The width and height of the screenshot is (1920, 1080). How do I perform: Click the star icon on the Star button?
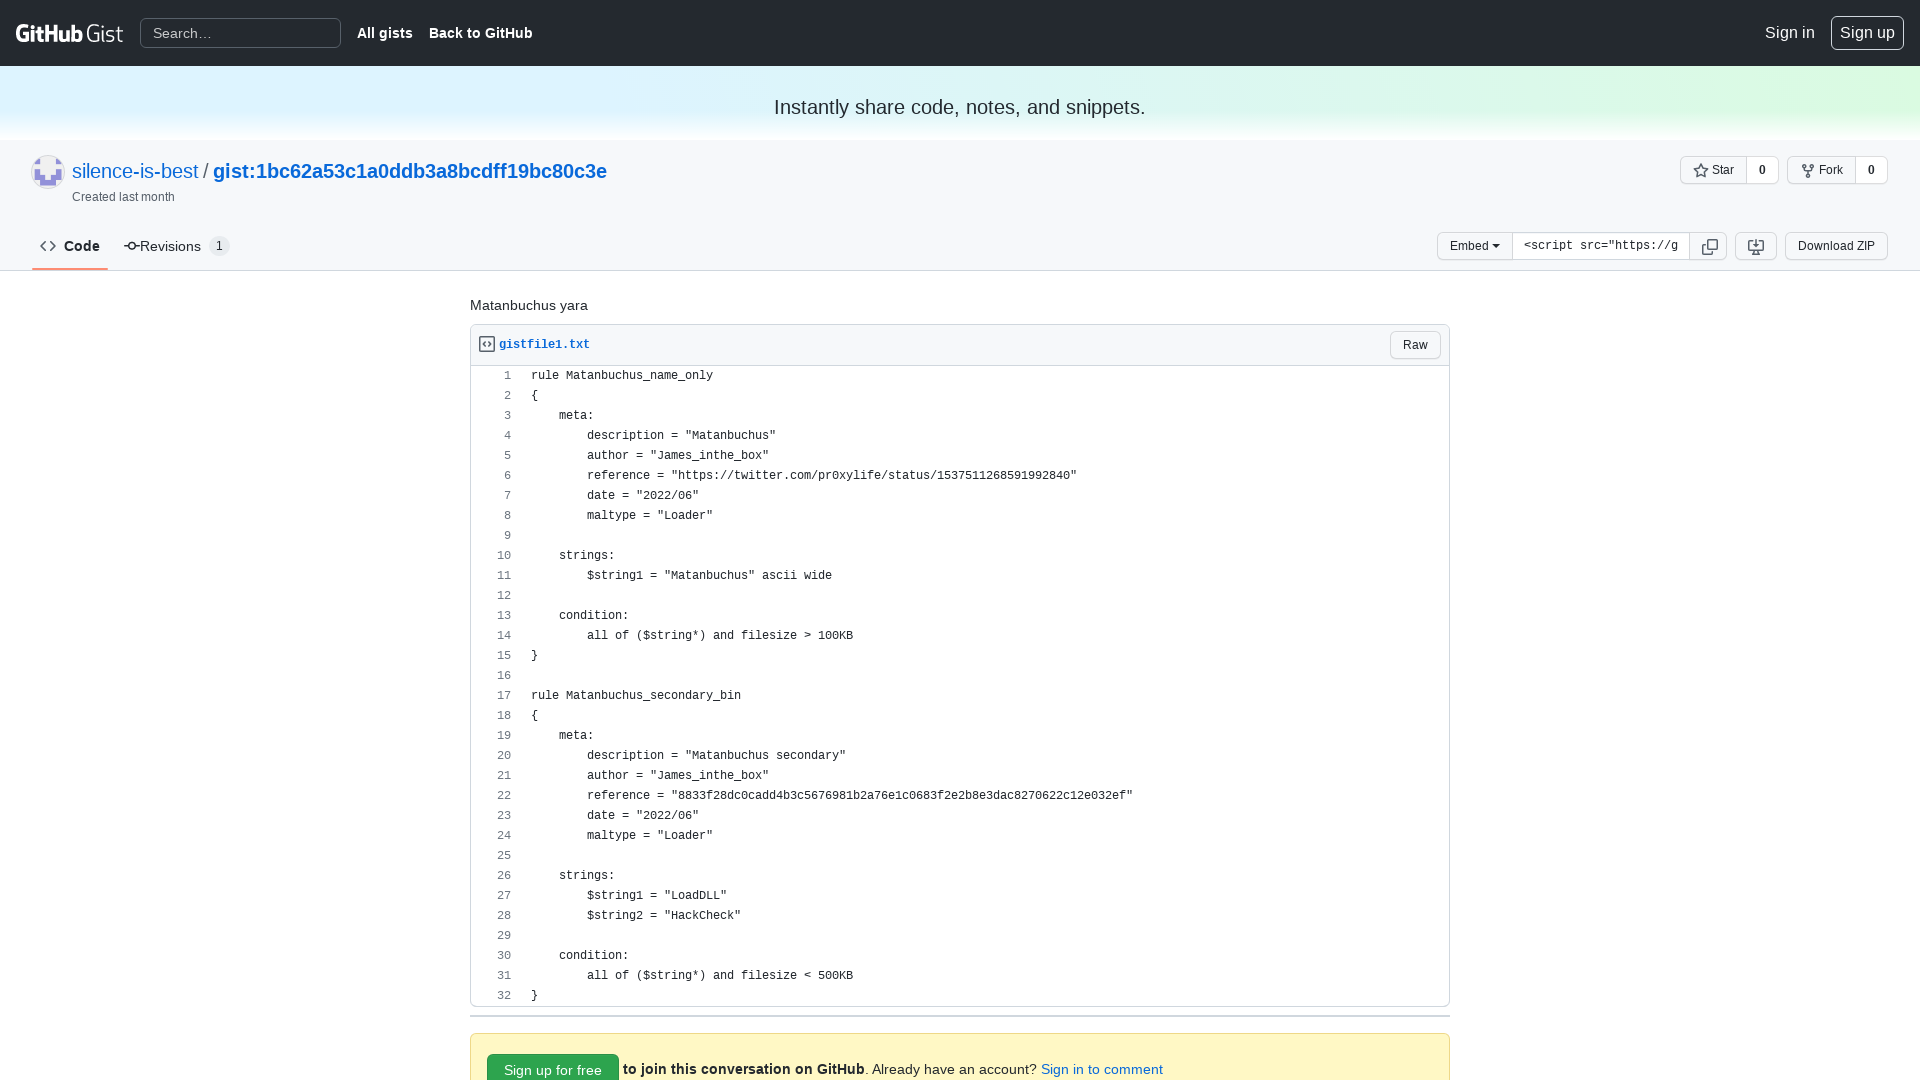pyautogui.click(x=1701, y=170)
